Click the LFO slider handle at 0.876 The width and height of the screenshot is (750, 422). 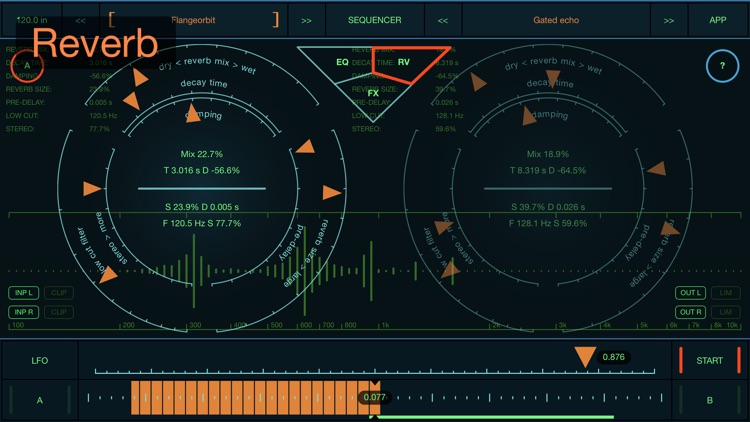tap(585, 357)
